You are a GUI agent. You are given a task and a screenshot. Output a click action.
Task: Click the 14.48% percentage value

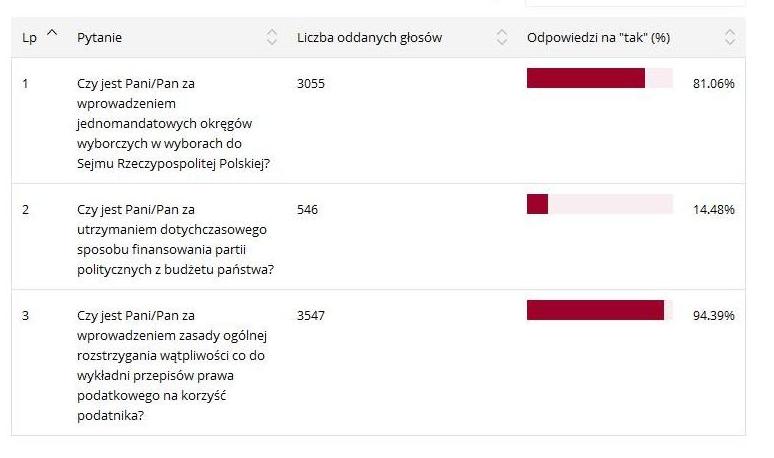pyautogui.click(x=713, y=209)
